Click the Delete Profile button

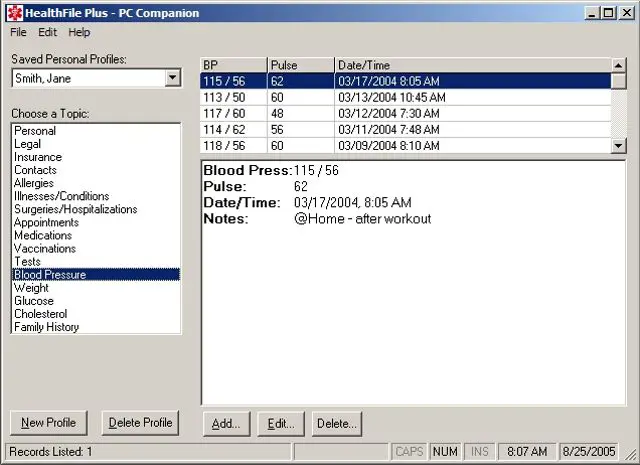pos(141,423)
